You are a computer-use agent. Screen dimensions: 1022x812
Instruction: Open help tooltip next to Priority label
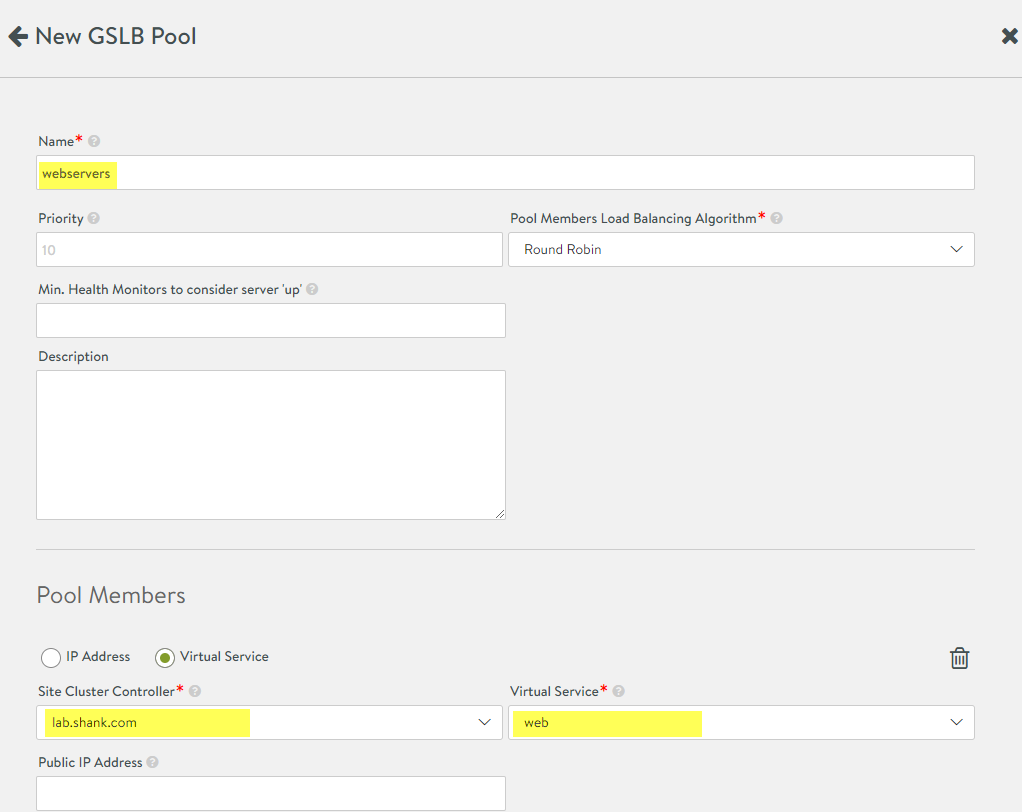(x=94, y=218)
